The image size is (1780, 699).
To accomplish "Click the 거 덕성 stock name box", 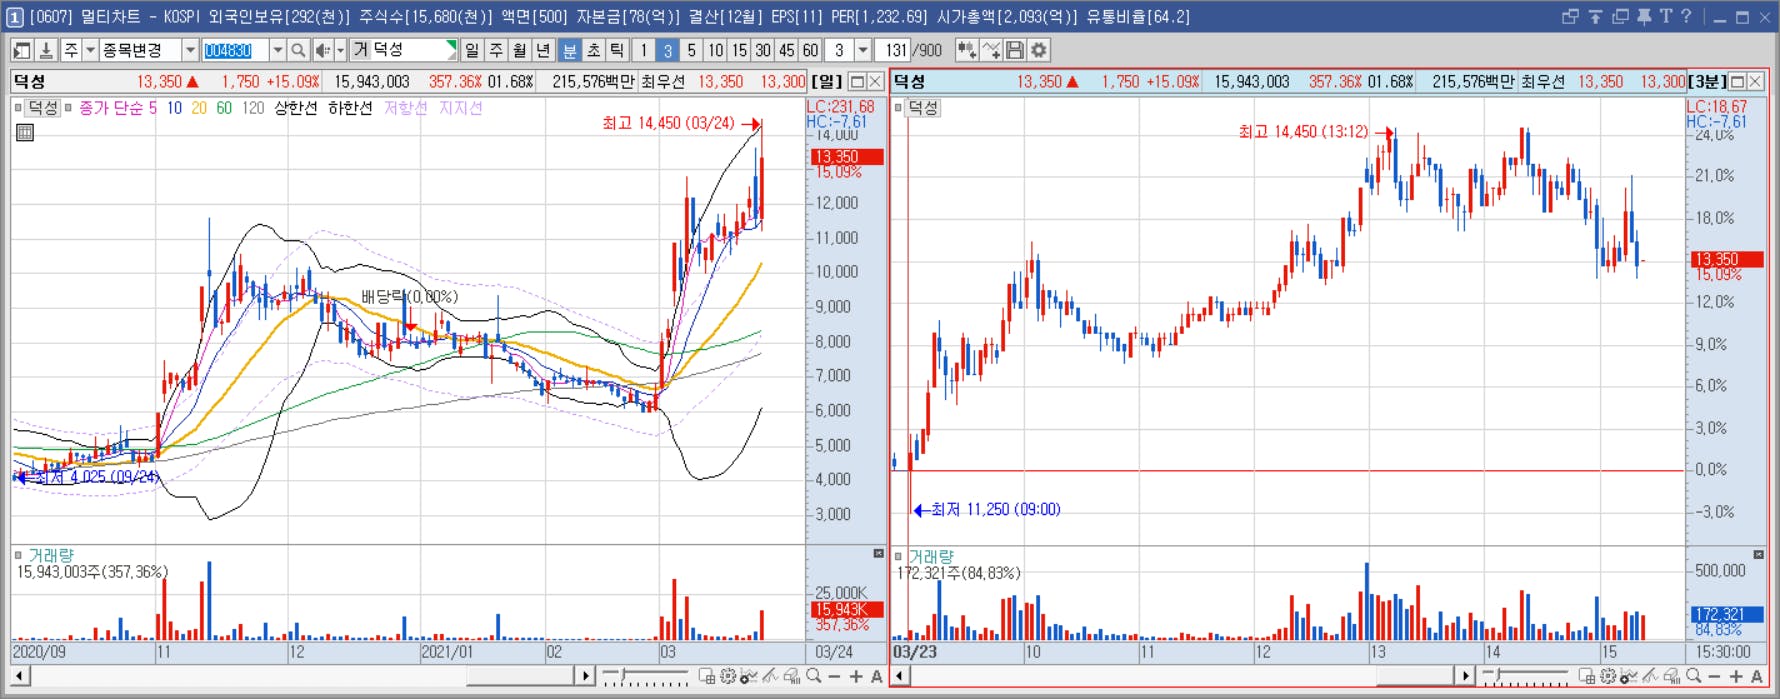I will tap(403, 50).
